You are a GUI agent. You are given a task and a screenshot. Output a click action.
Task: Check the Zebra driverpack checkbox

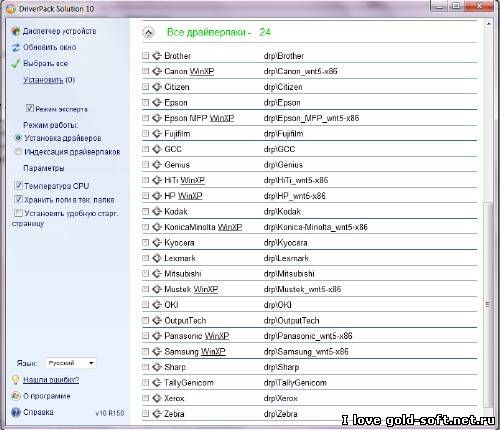coord(145,414)
